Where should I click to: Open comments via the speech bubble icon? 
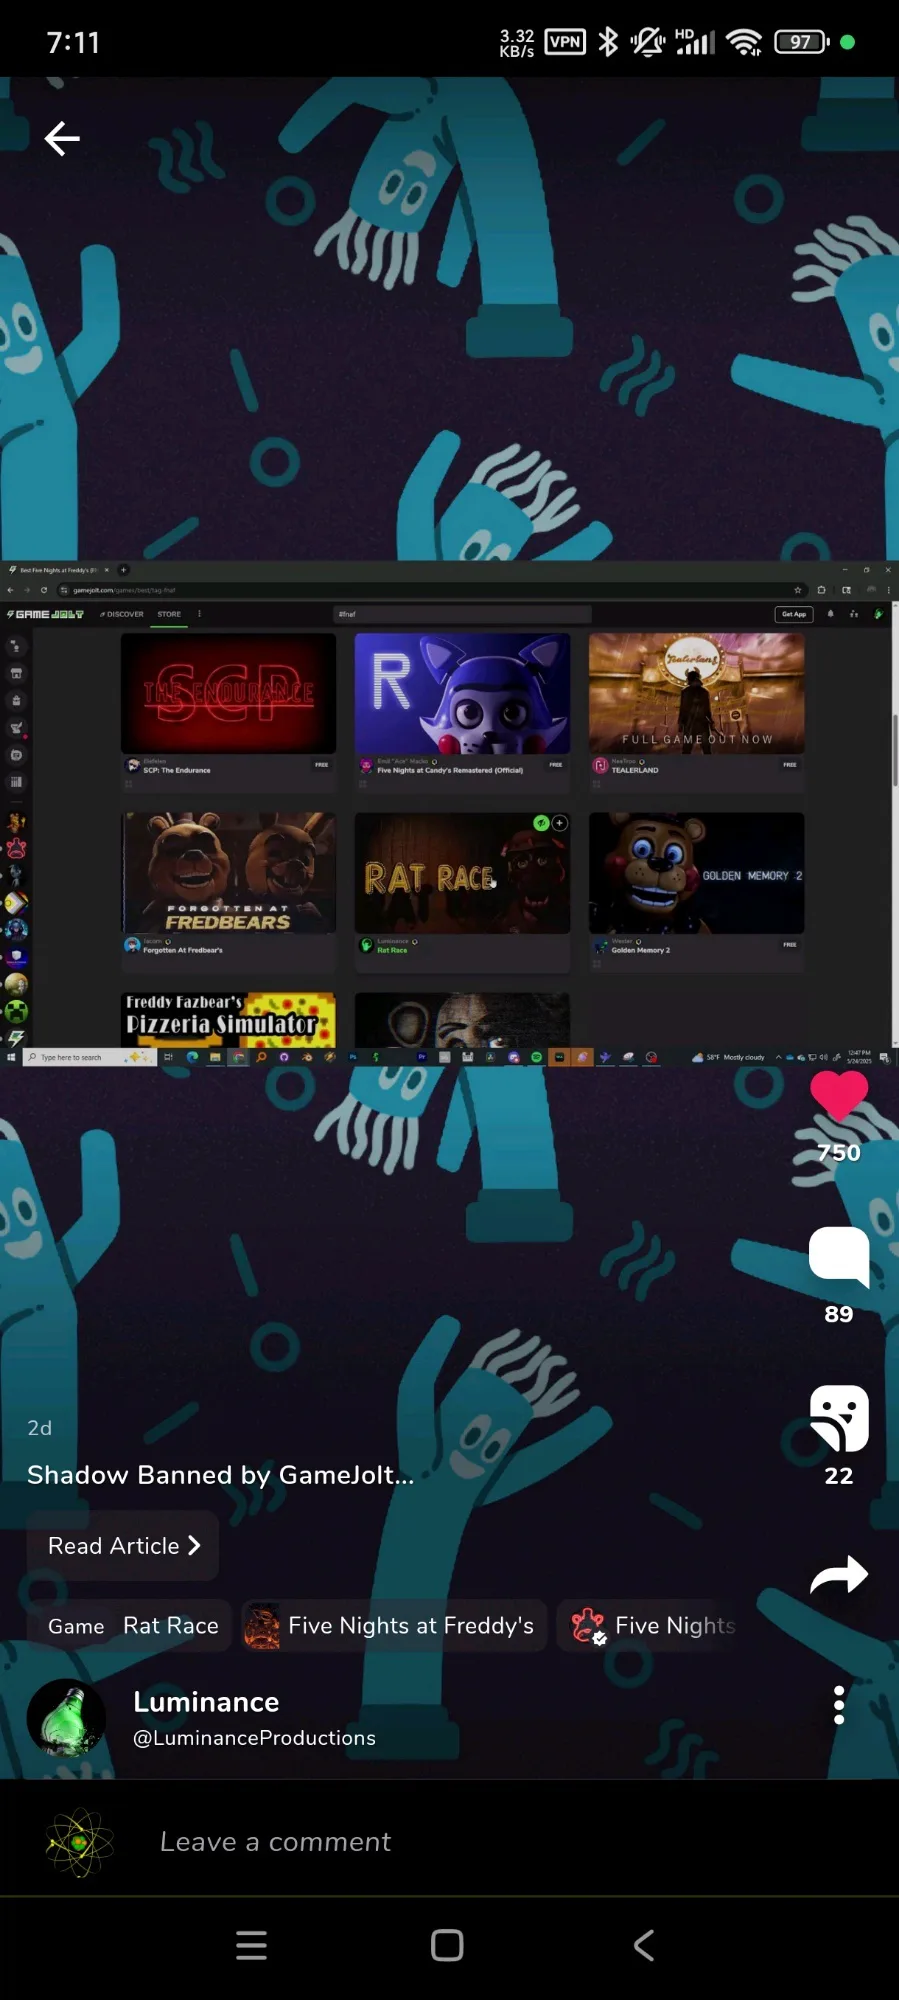839,1256
